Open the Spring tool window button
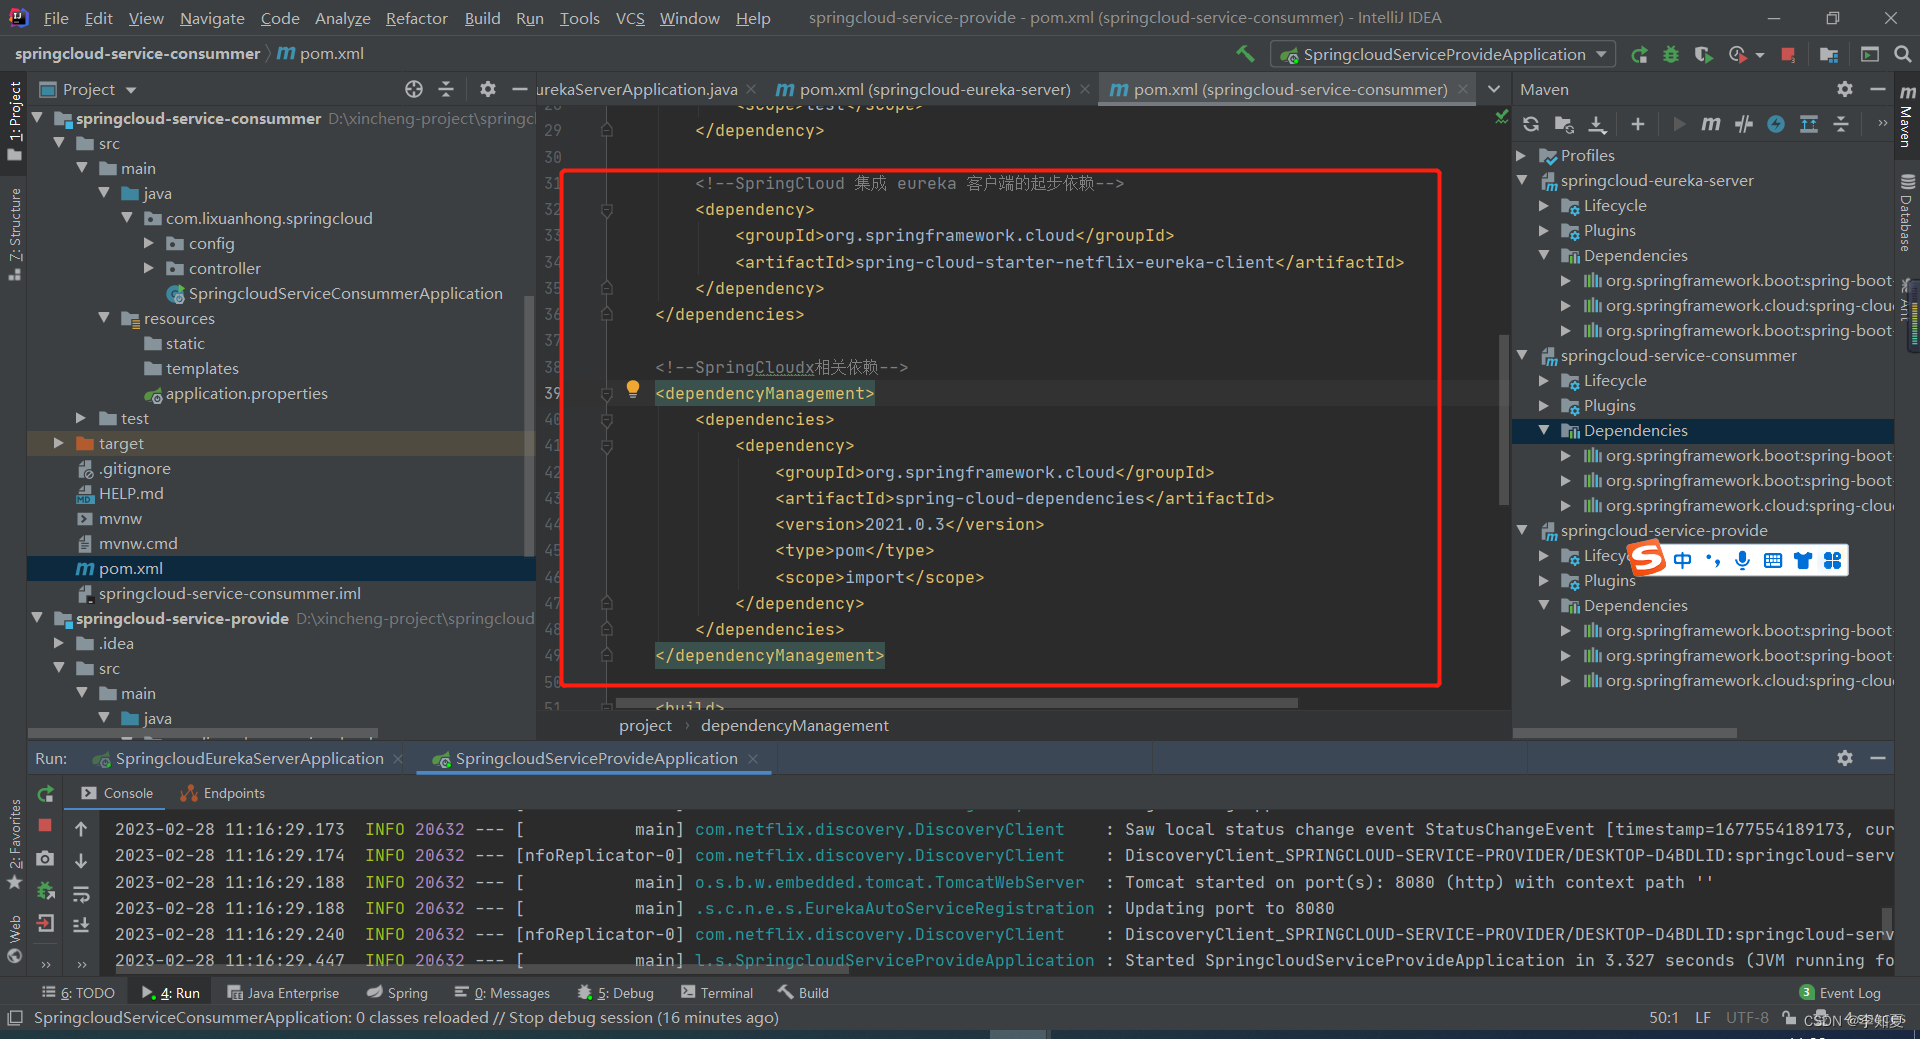The height and width of the screenshot is (1039, 1920). 397,993
